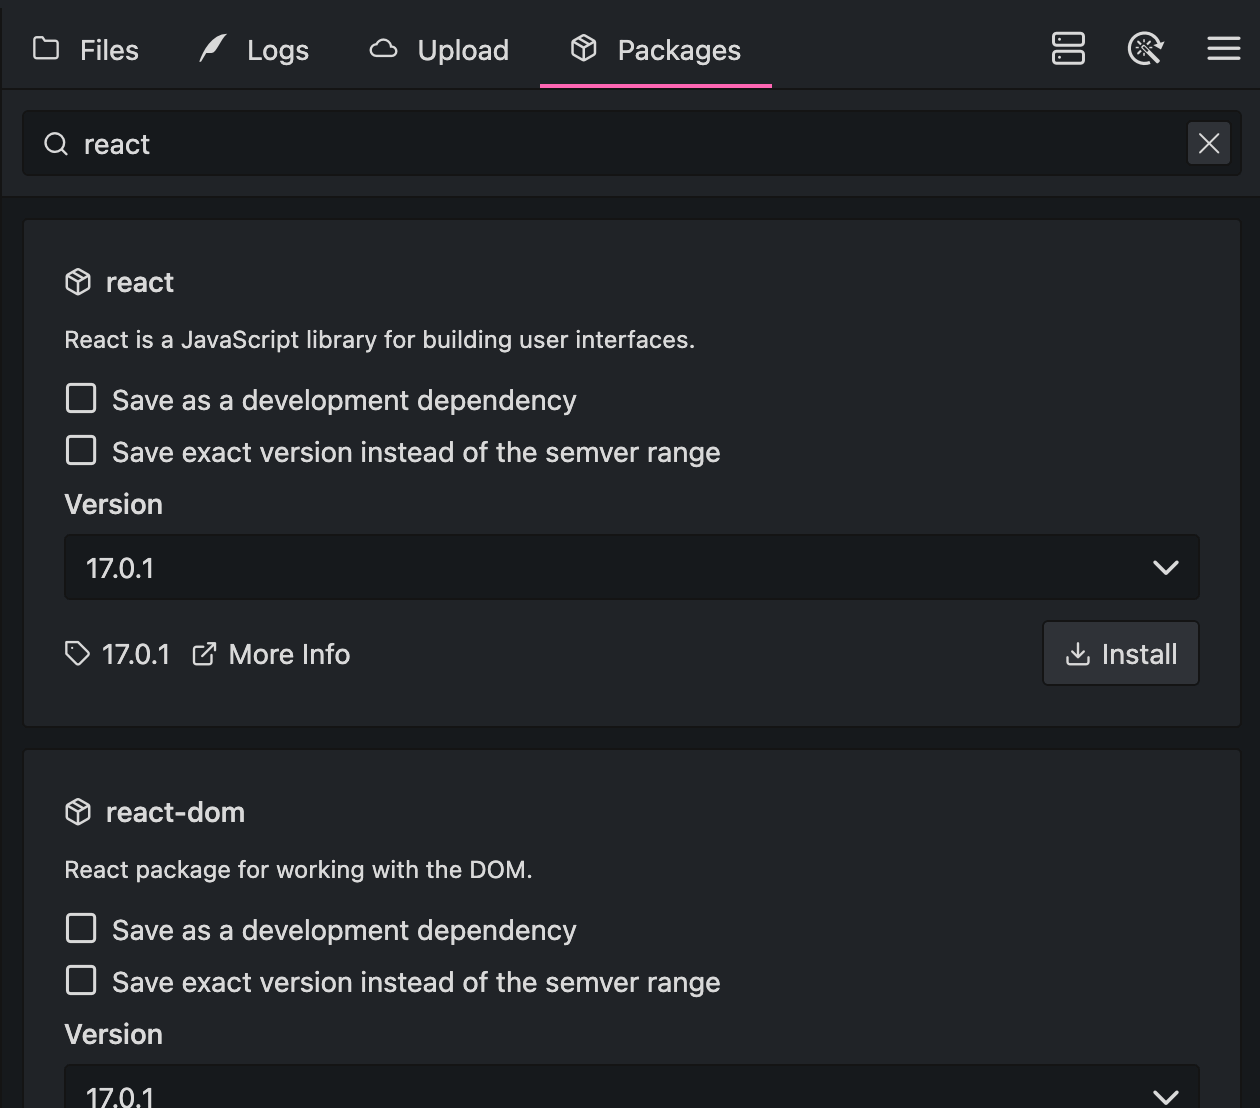This screenshot has height=1108, width=1260.
Task: Click the package cube icon beside react
Action: [x=77, y=282]
